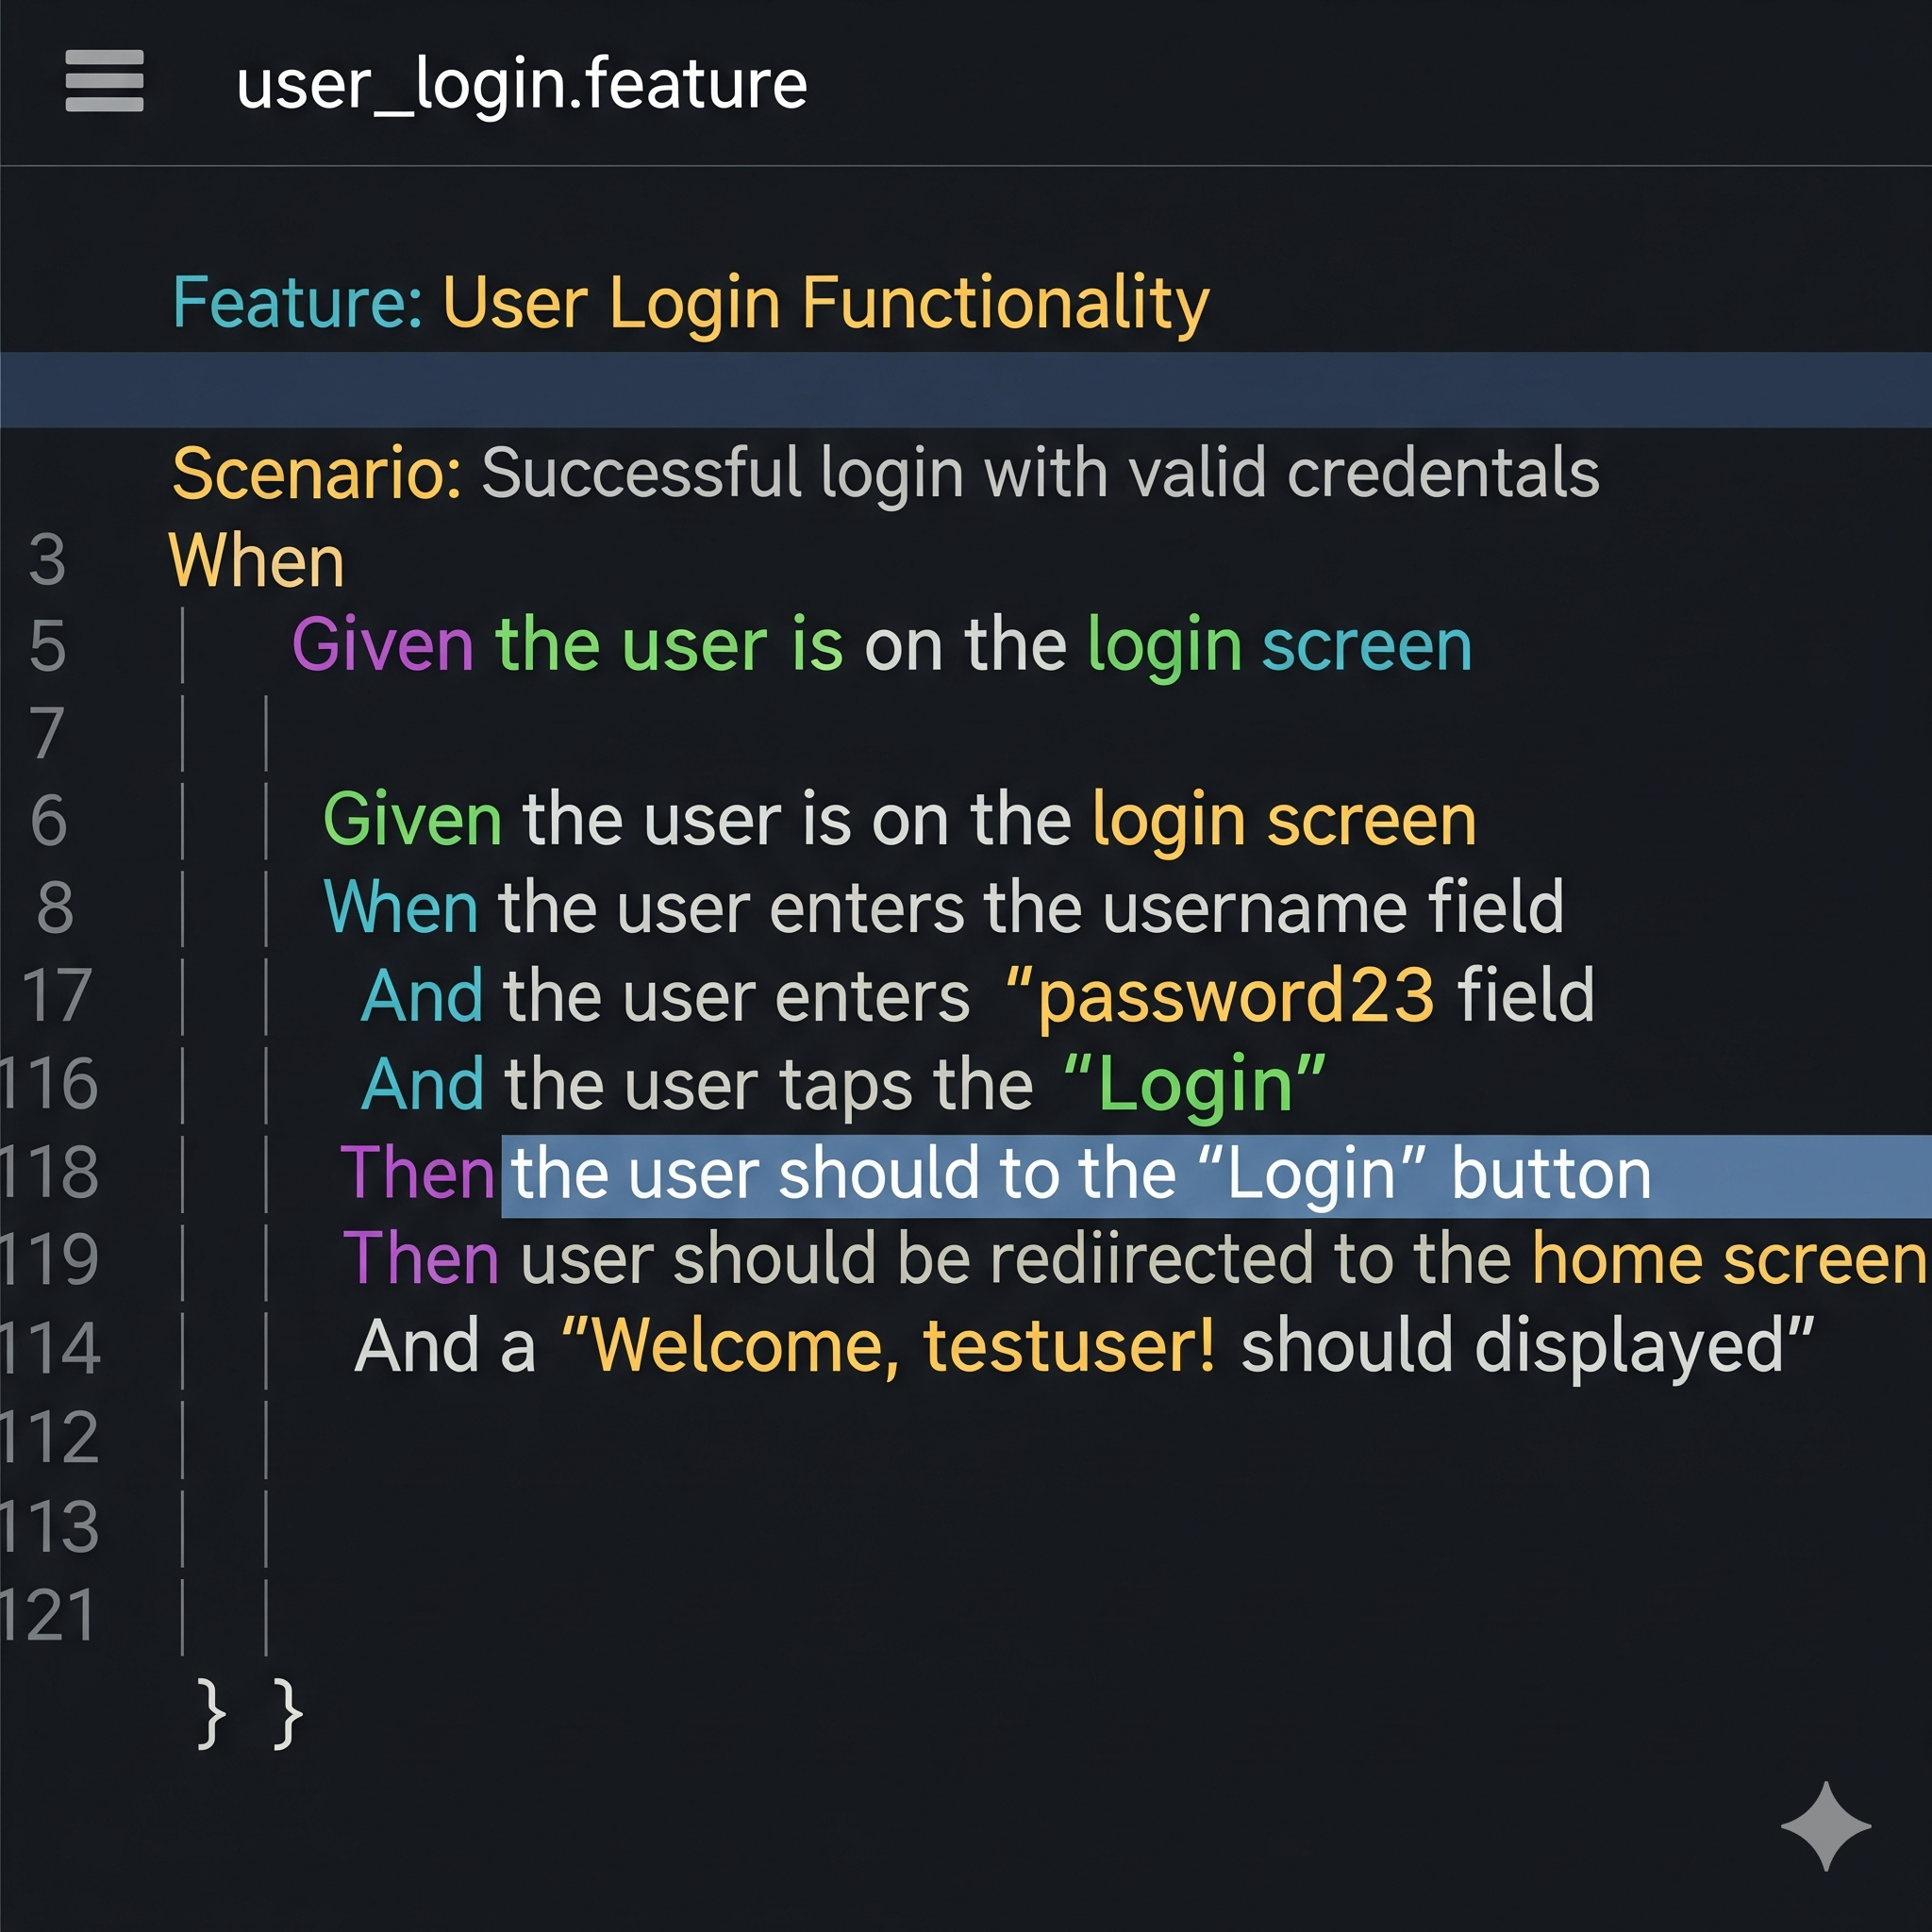Click line number 121 in the gutter
Screen dimensions: 1932x1932
[x=48, y=1614]
